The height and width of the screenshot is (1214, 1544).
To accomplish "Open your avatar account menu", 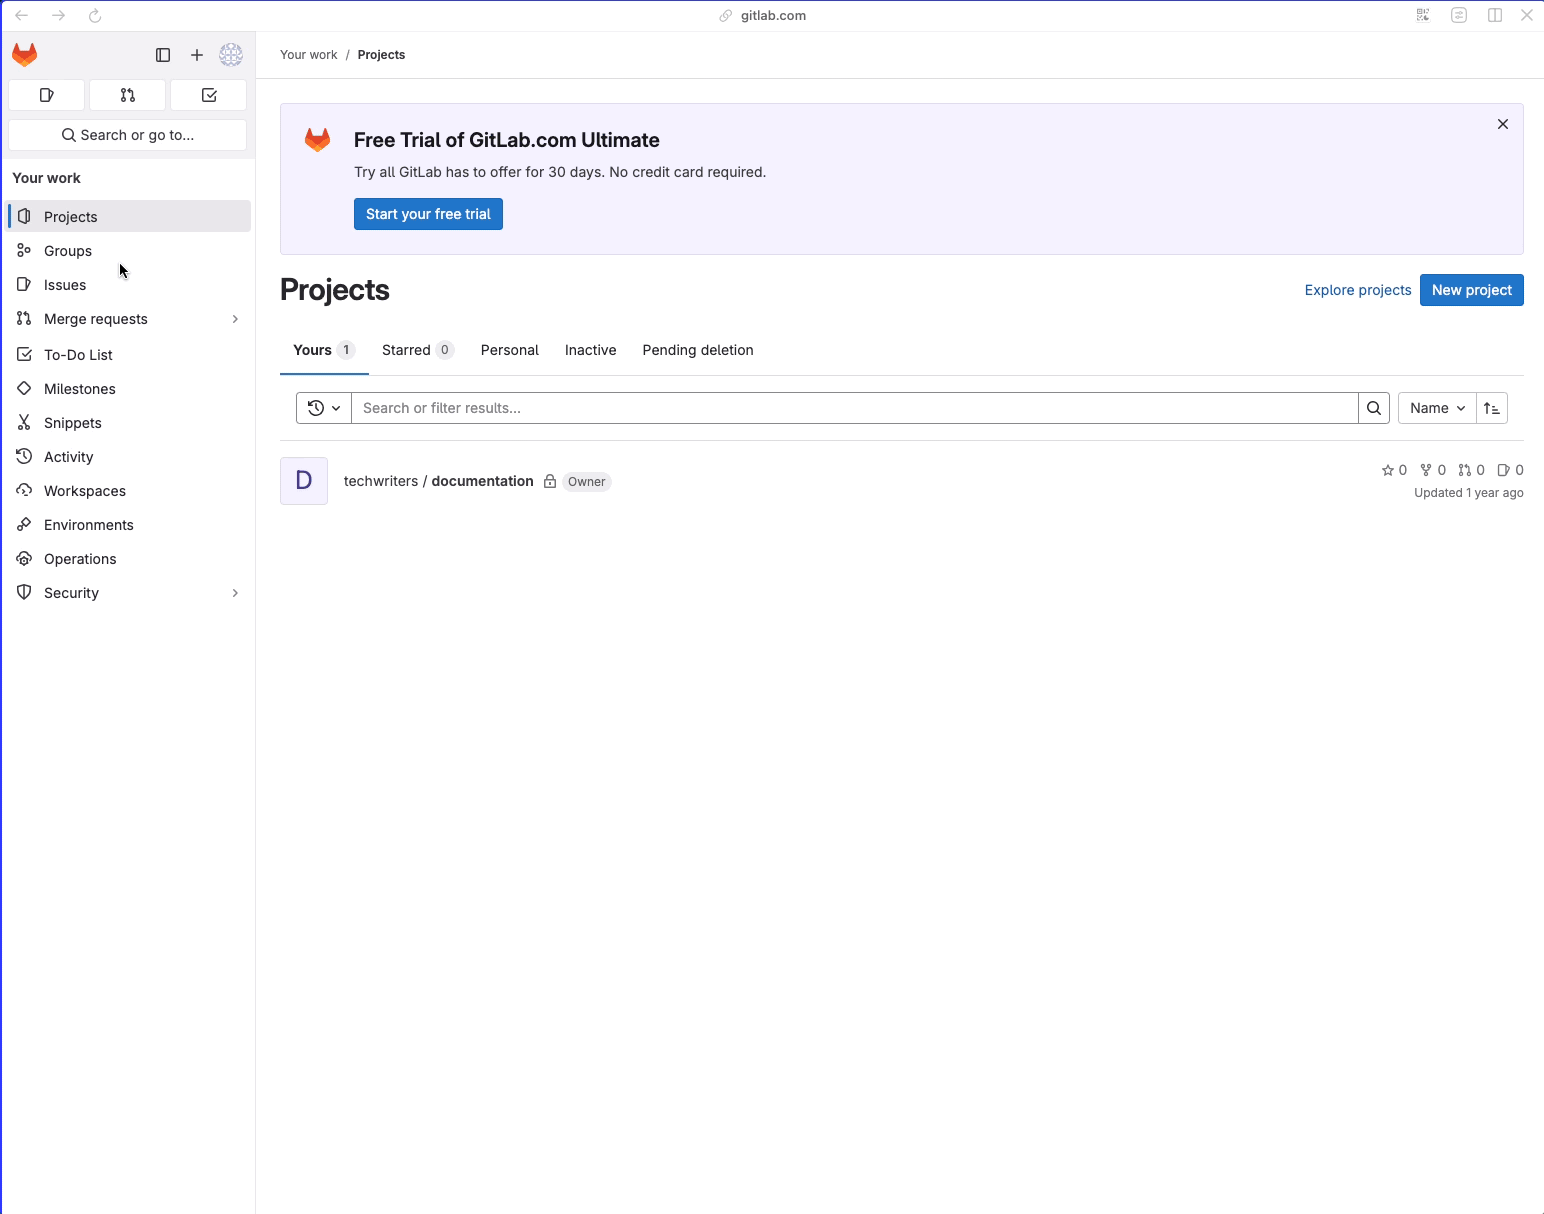I will 230,55.
